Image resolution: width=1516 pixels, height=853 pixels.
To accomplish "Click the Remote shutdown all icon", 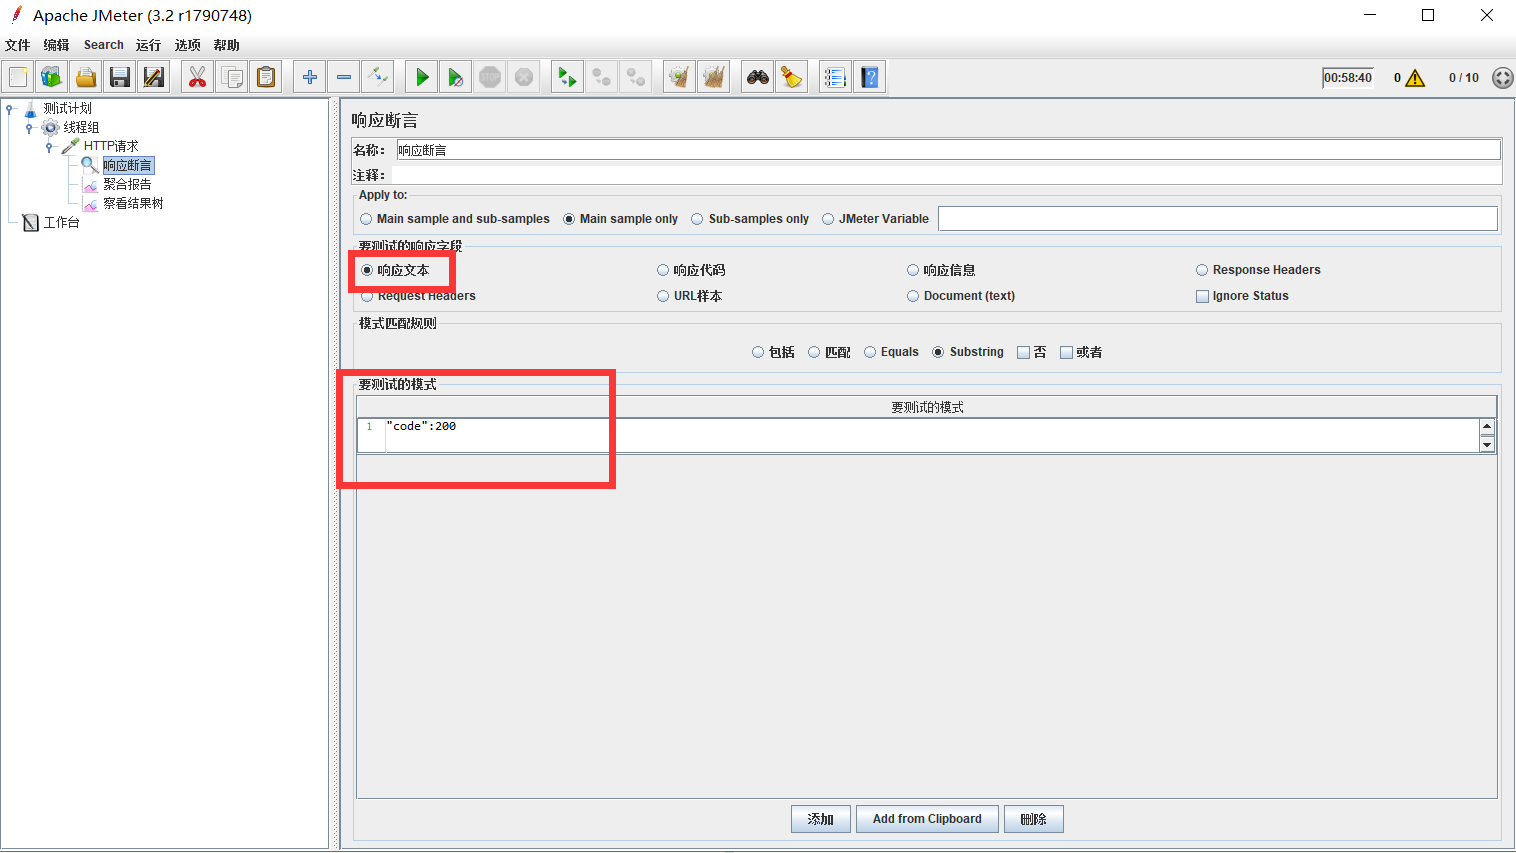I will point(636,77).
